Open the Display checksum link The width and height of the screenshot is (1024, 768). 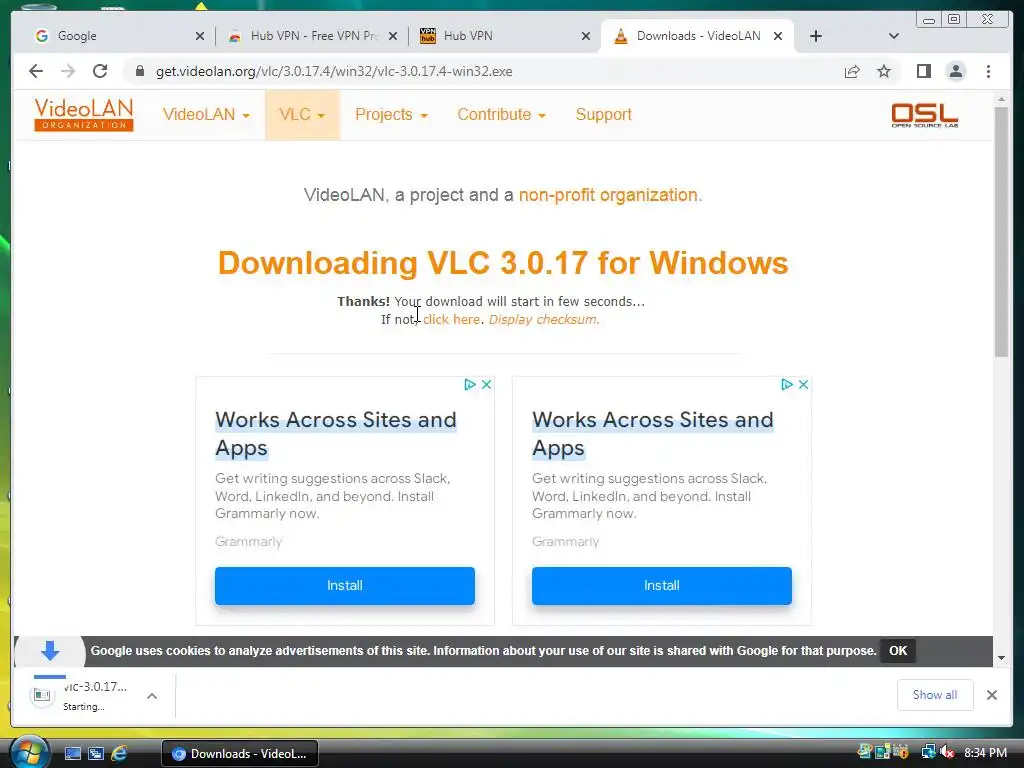click(543, 319)
